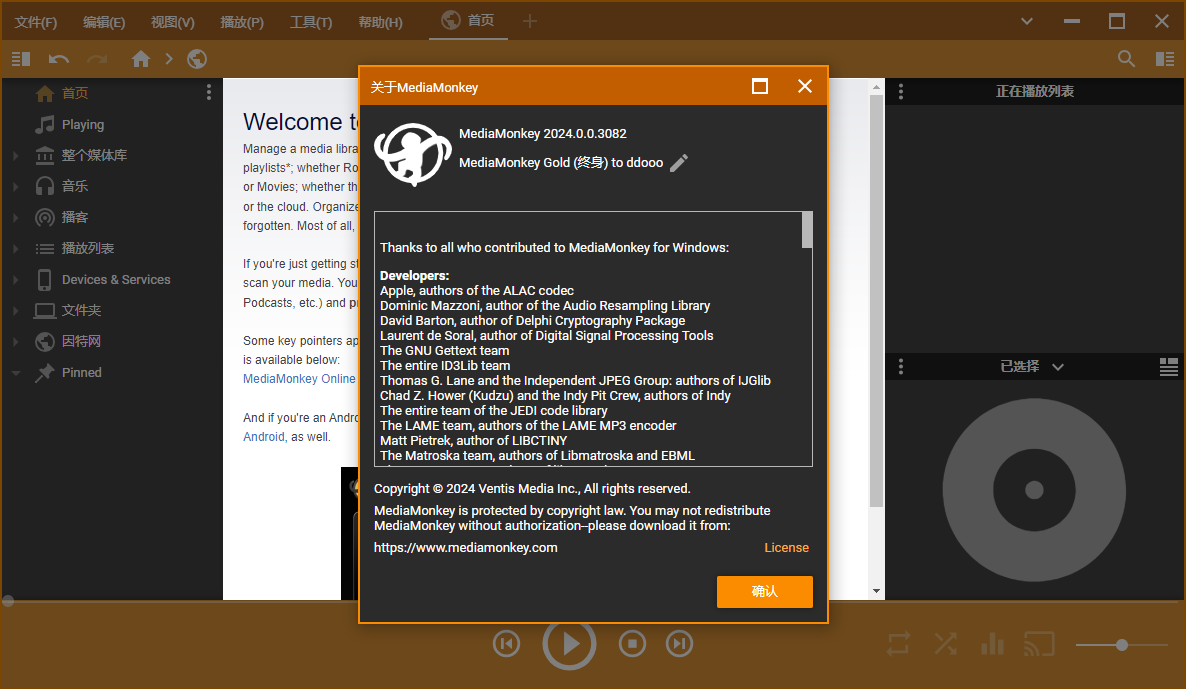Change layout of the 已选择 panel

click(1169, 367)
